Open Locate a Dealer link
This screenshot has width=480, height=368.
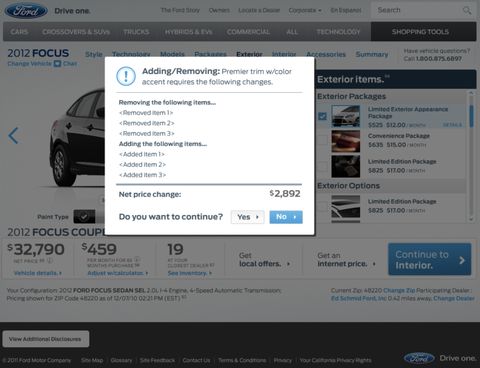(x=259, y=10)
